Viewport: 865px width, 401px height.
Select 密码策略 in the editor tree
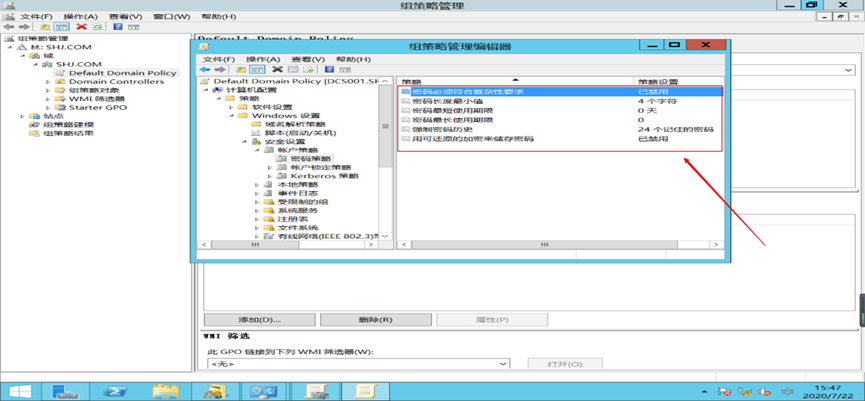312,159
